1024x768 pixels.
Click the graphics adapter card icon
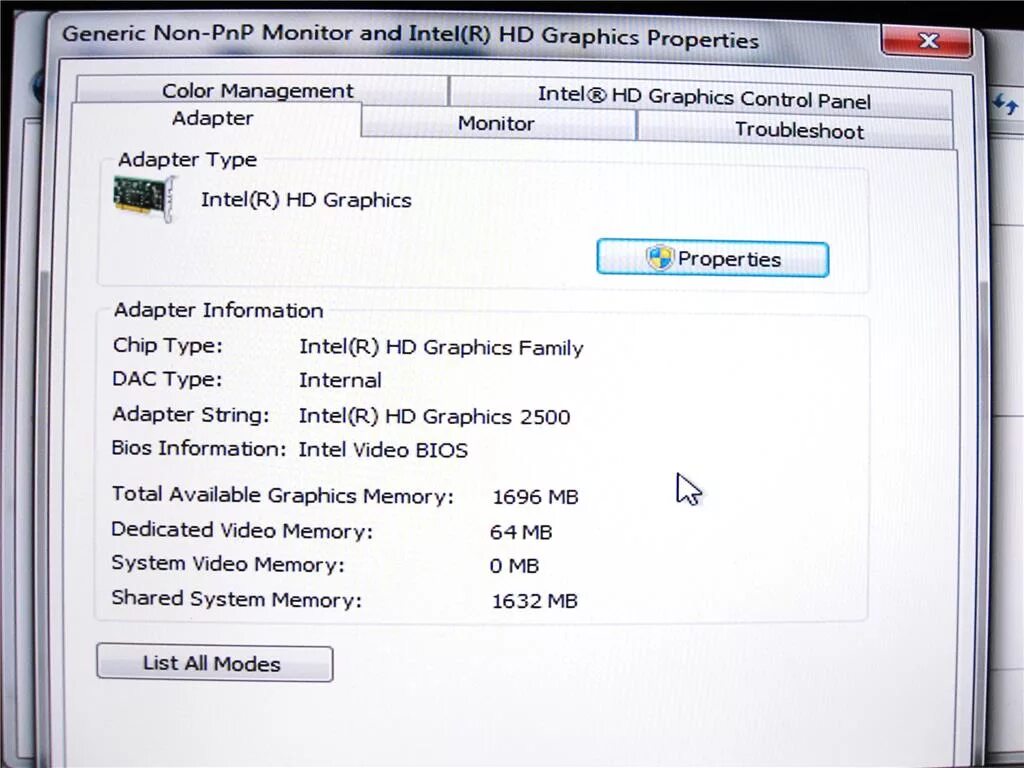pyautogui.click(x=144, y=199)
